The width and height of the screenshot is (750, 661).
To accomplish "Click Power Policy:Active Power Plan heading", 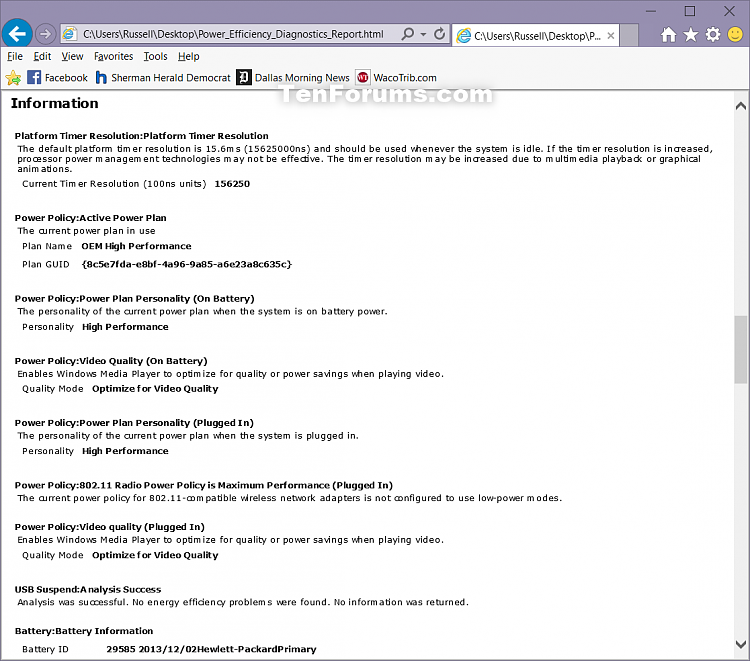I will [x=90, y=218].
